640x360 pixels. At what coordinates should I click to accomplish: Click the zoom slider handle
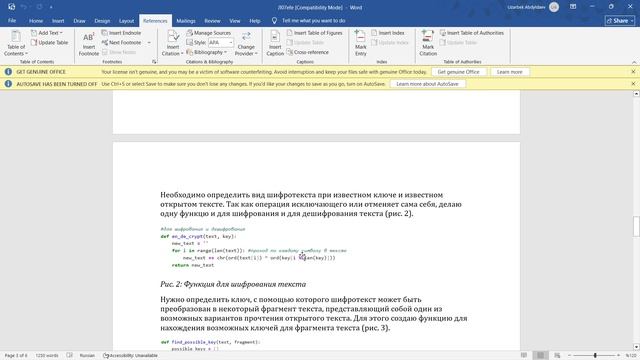(595, 356)
